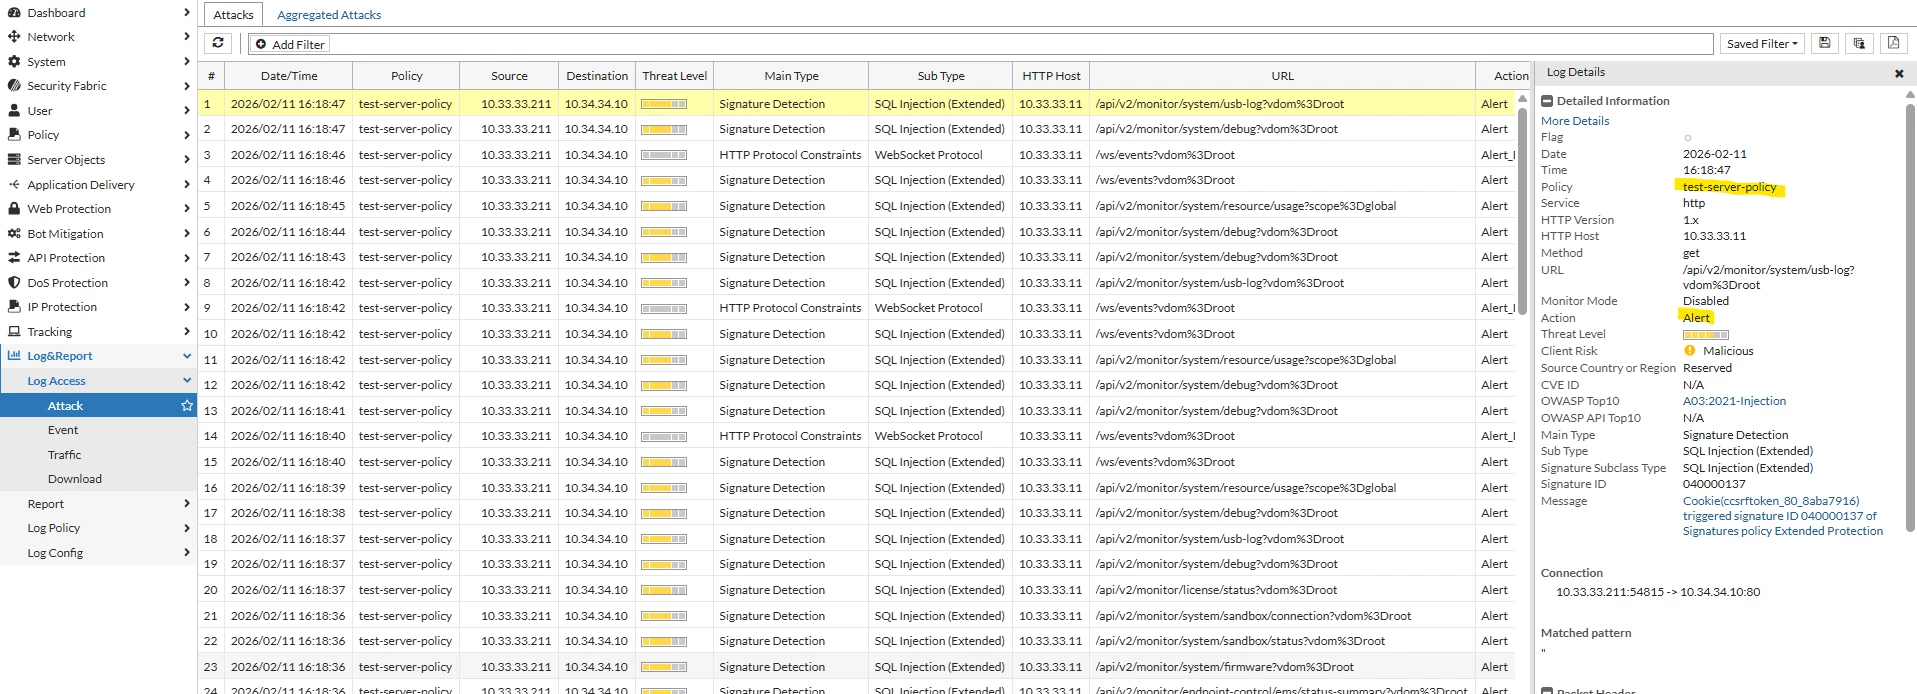Screen dimensions: 1917x694
Task: Open the Tracking menu item
Action: click(98, 332)
